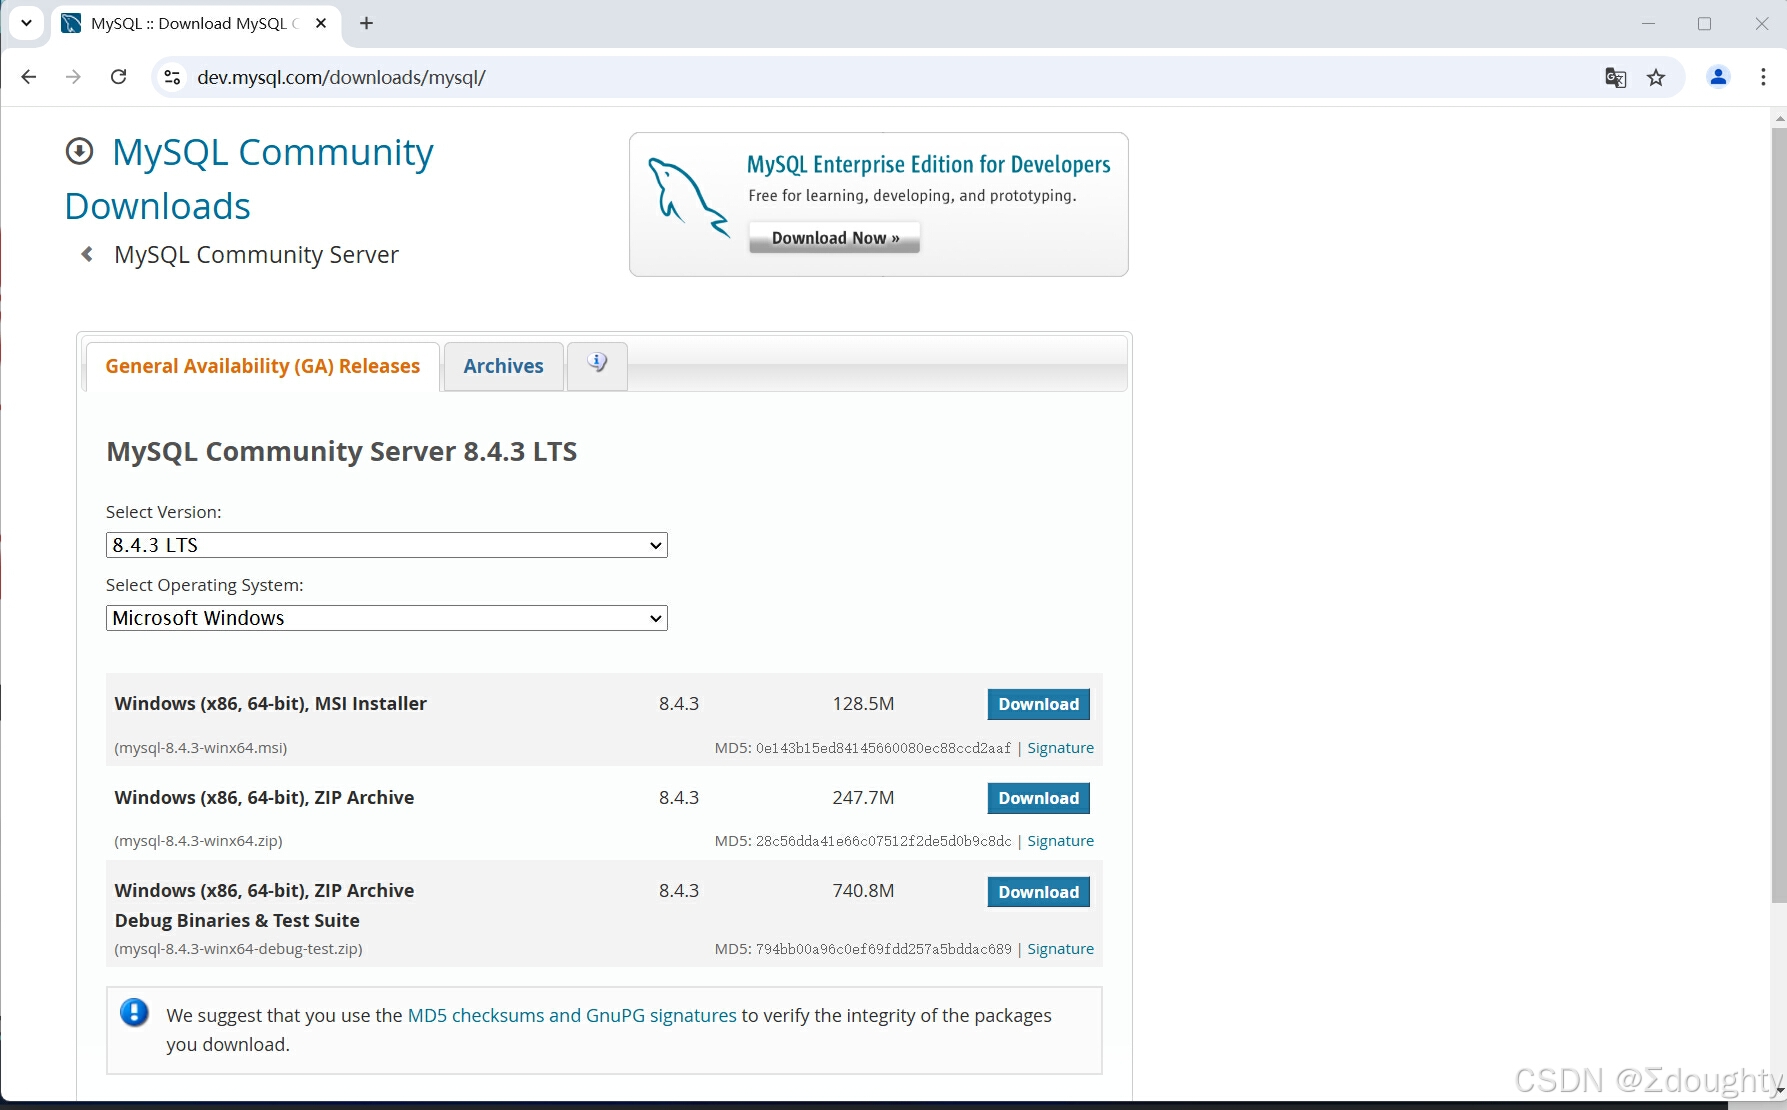Maximize the browser window
Screen dimensions: 1787x1110
[1705, 23]
